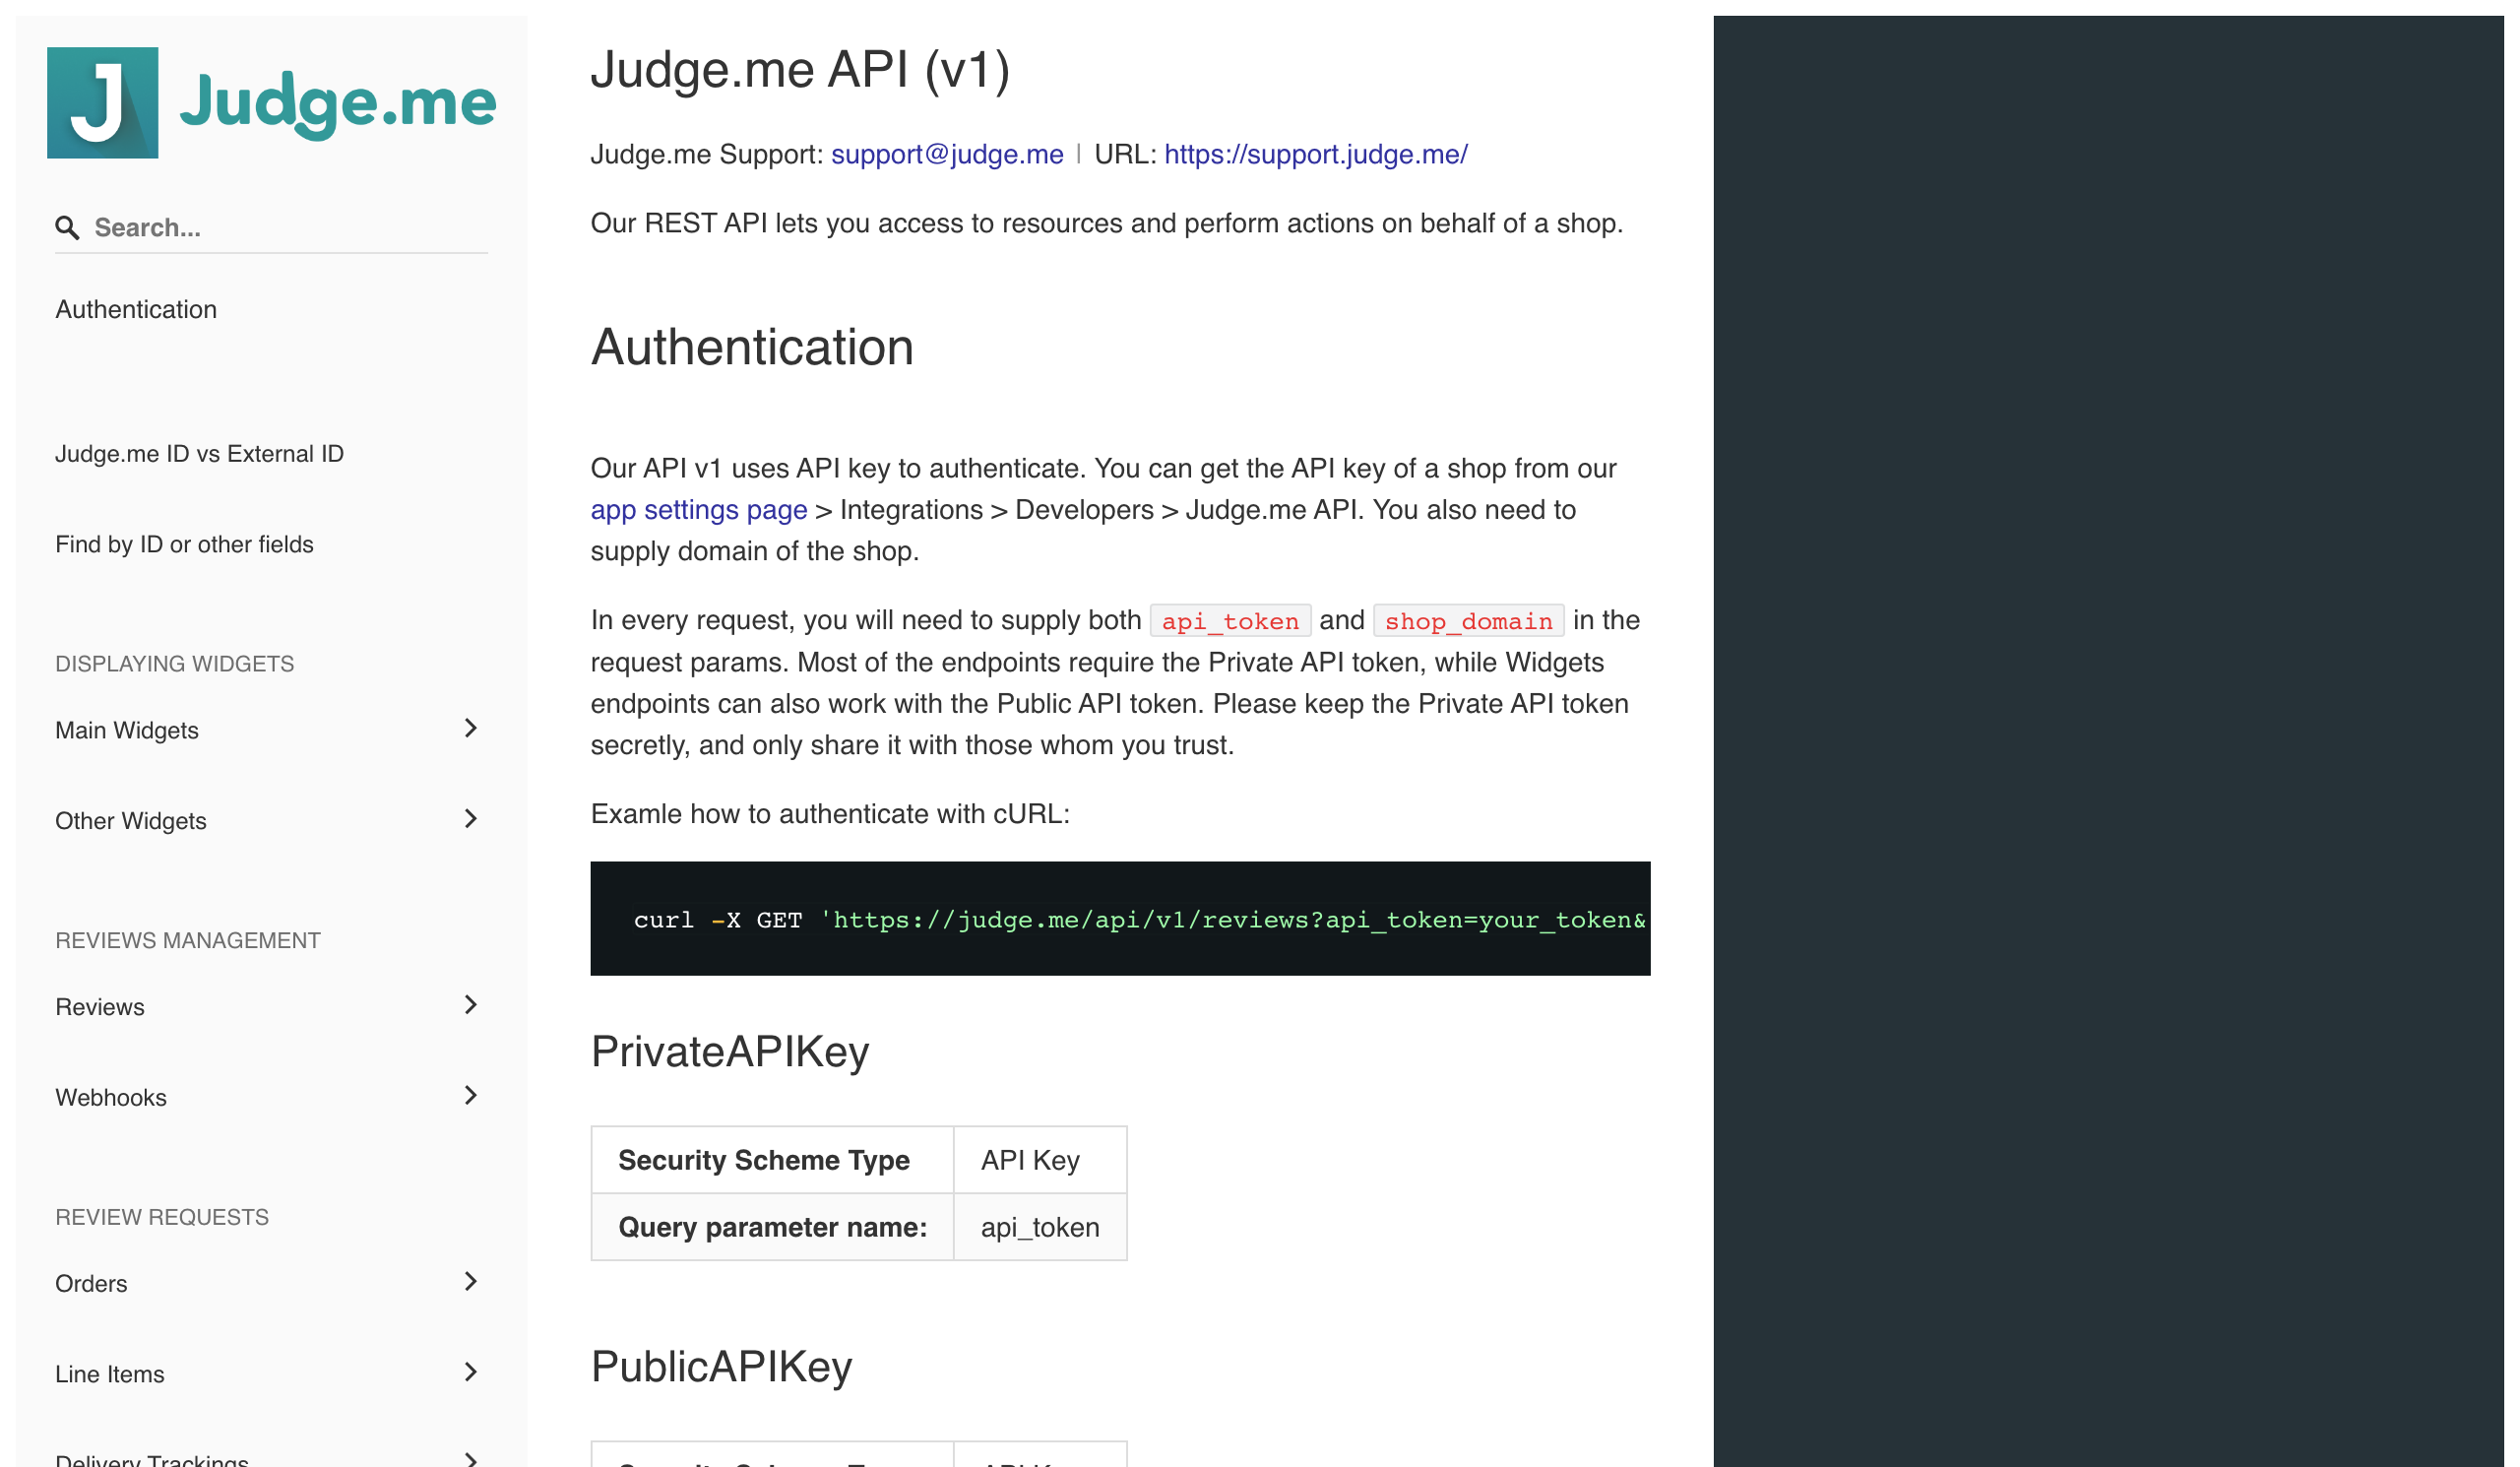
Task: Expand the Reviews chevron
Action: click(471, 1006)
